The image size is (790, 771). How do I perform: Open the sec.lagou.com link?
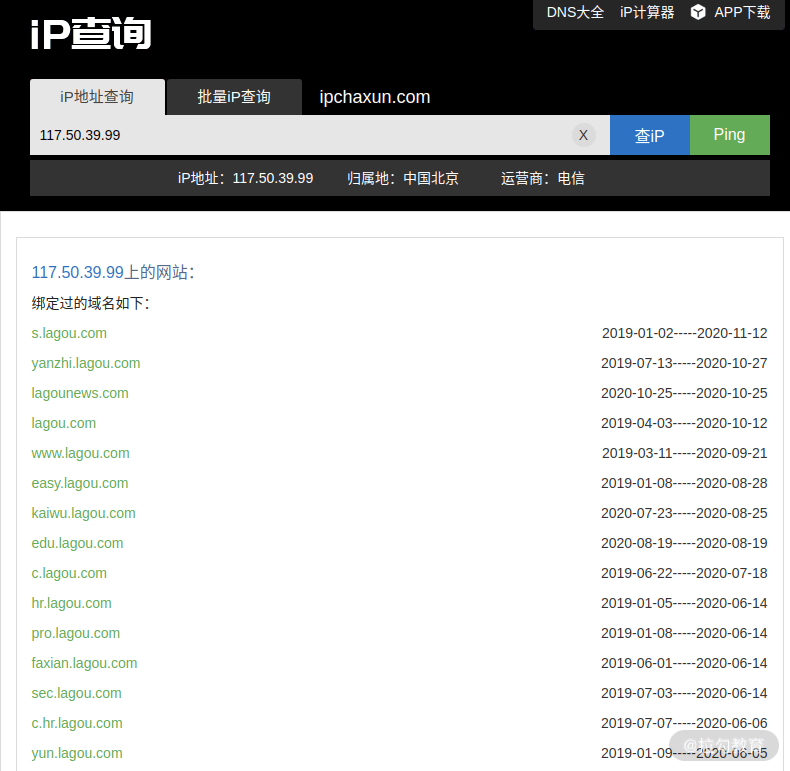click(x=77, y=693)
